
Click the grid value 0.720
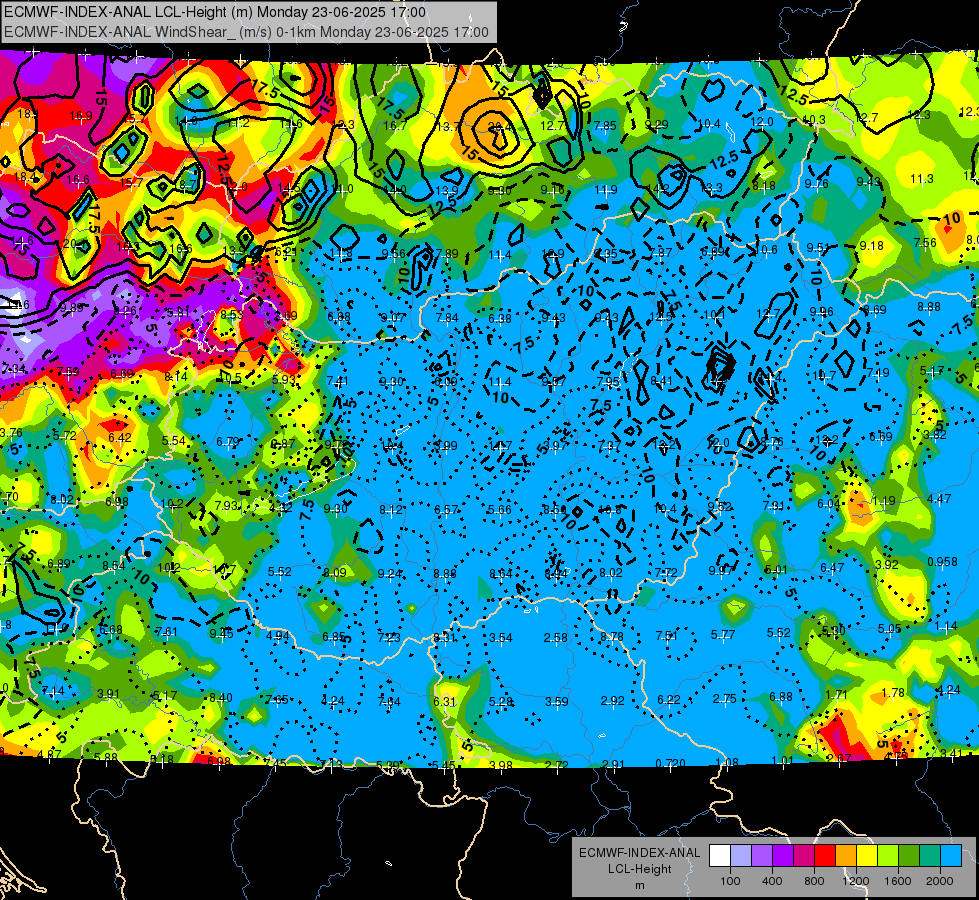[x=670, y=763]
